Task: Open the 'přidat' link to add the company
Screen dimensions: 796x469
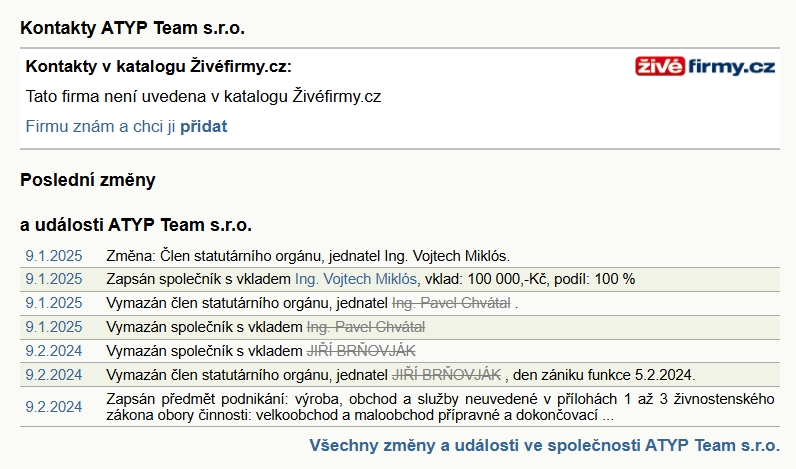Action: click(x=204, y=126)
